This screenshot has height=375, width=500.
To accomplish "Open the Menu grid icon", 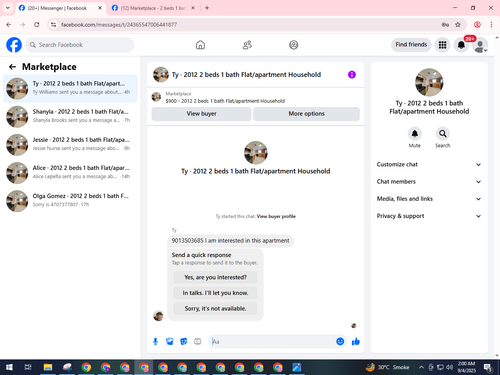I will coord(442,45).
